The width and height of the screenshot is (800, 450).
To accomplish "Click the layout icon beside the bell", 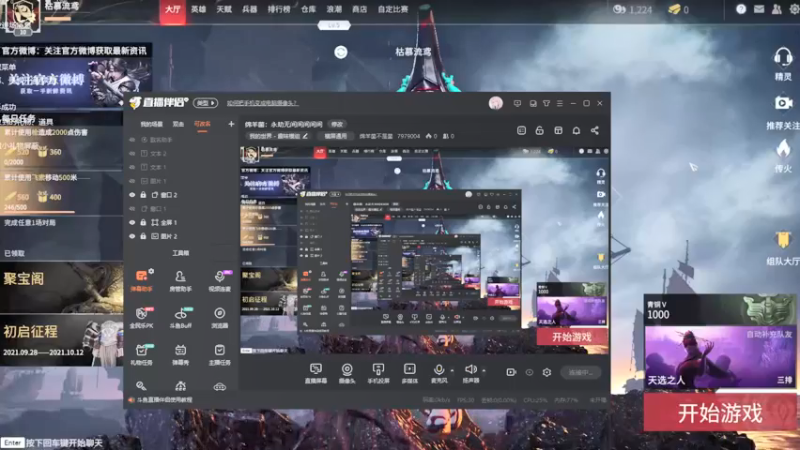I will [x=558, y=131].
